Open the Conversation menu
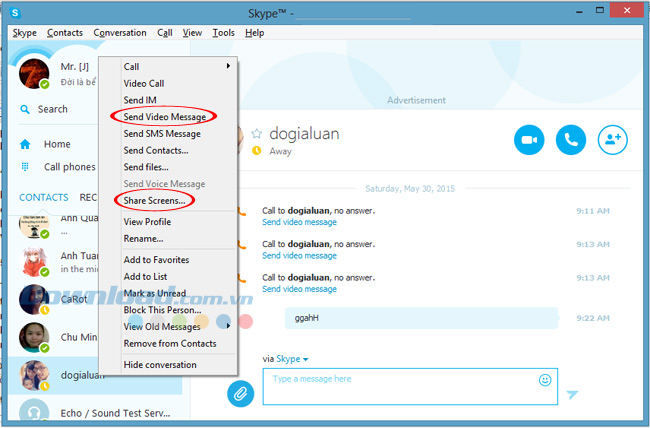The image size is (650, 428). point(120,33)
